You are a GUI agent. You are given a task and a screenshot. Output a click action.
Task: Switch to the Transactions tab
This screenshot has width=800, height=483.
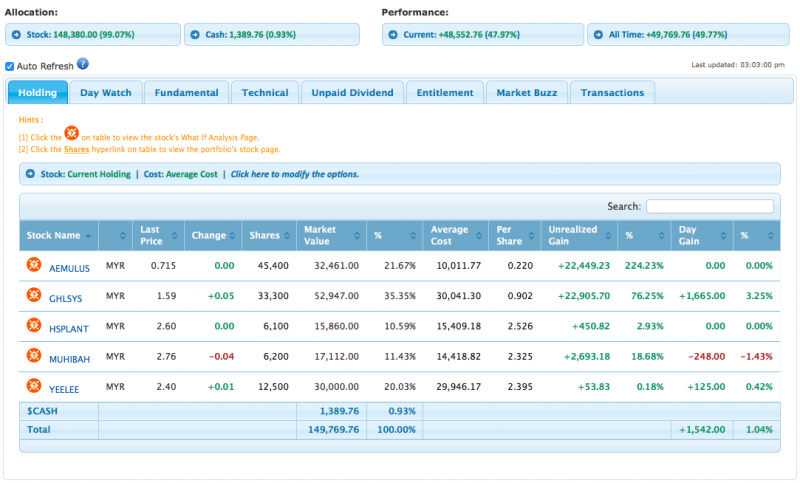613,93
